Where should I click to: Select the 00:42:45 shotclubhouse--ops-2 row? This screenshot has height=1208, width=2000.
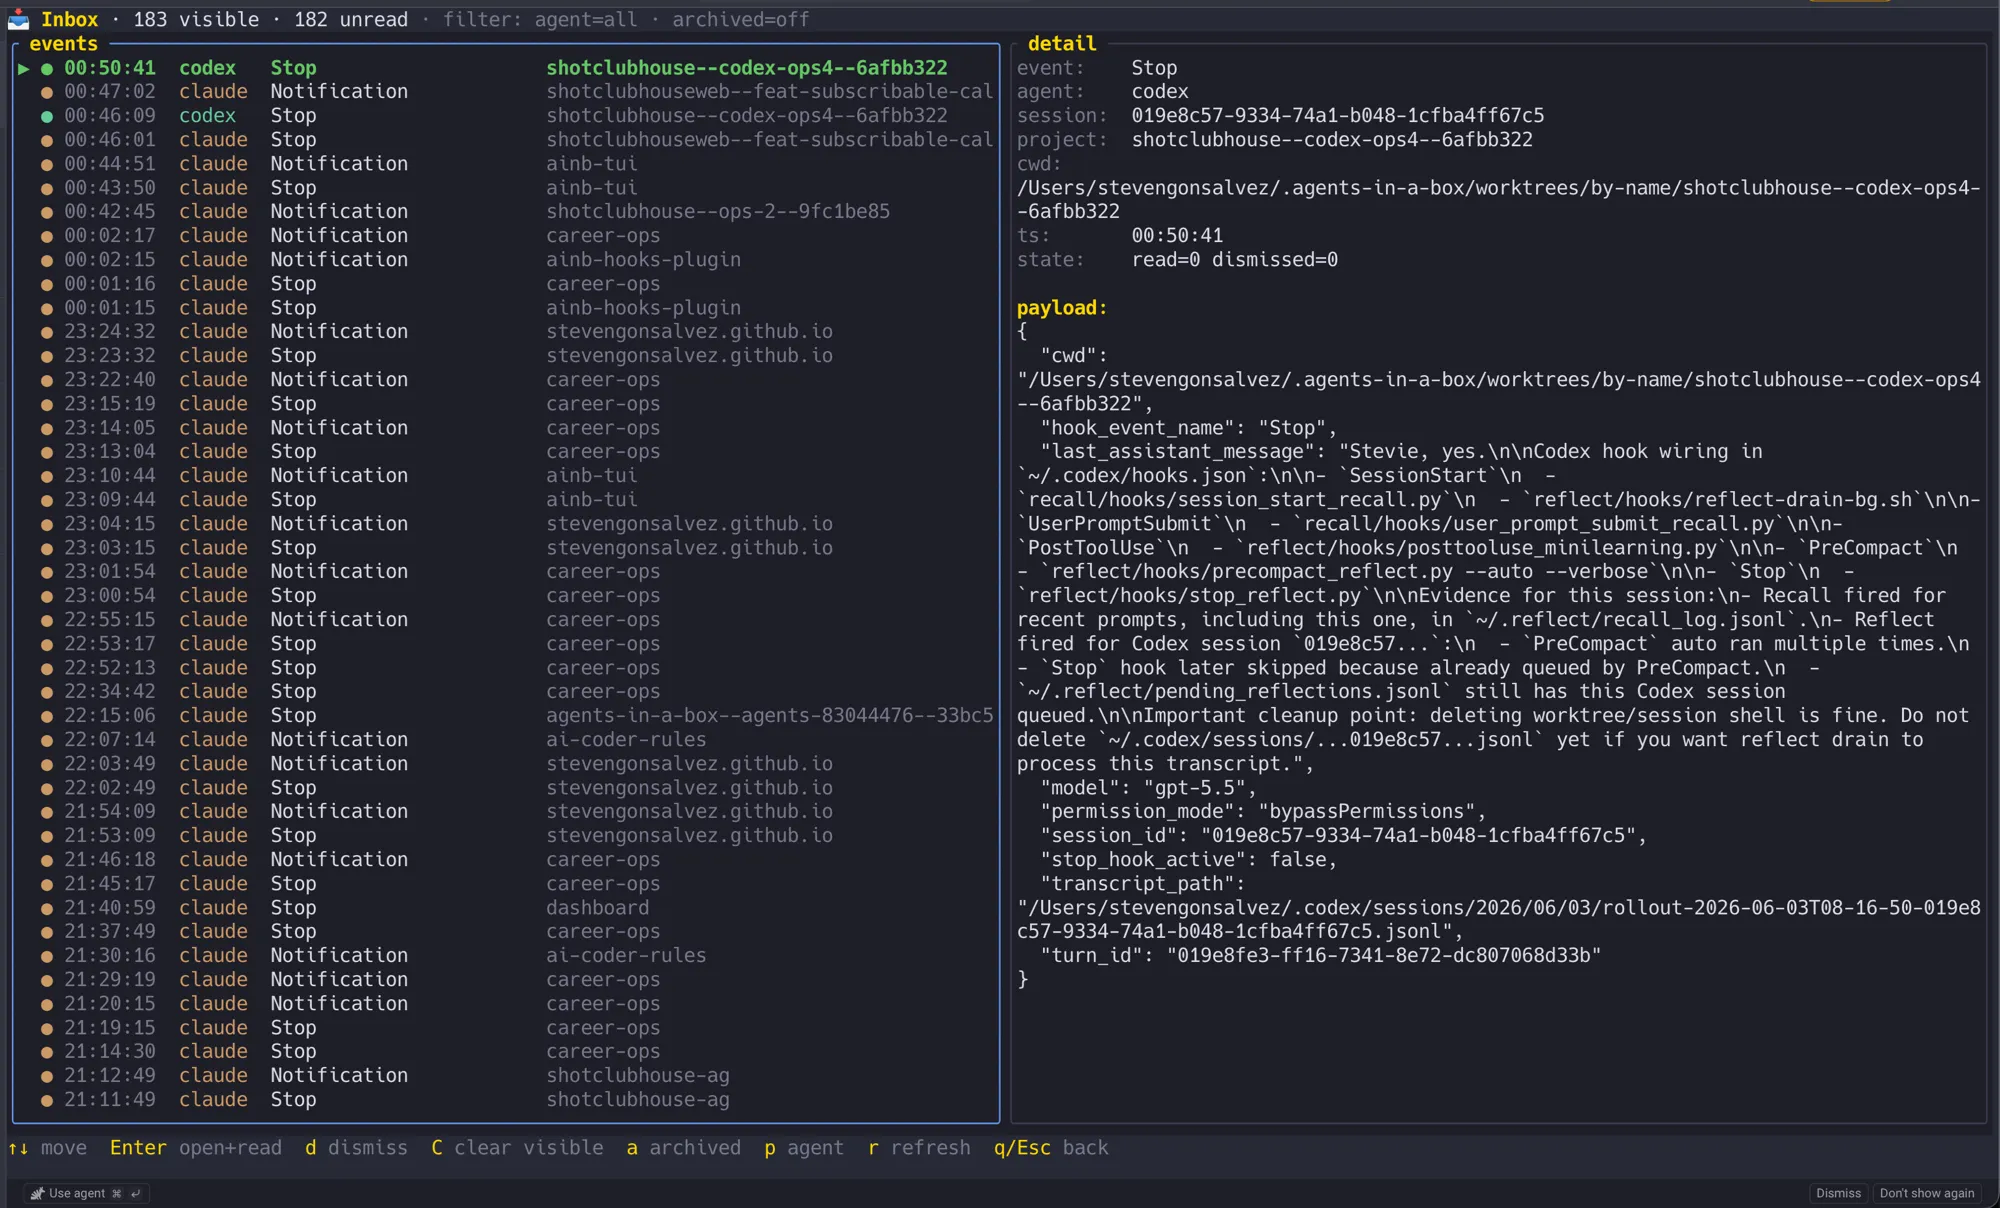click(506, 212)
